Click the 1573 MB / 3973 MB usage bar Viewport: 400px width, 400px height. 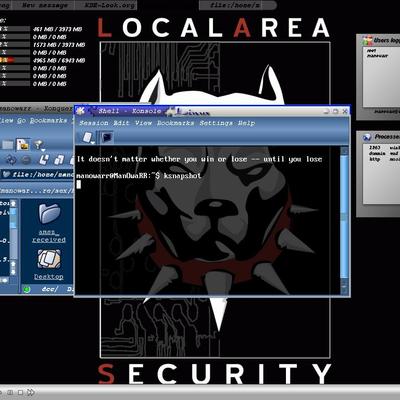[15, 45]
